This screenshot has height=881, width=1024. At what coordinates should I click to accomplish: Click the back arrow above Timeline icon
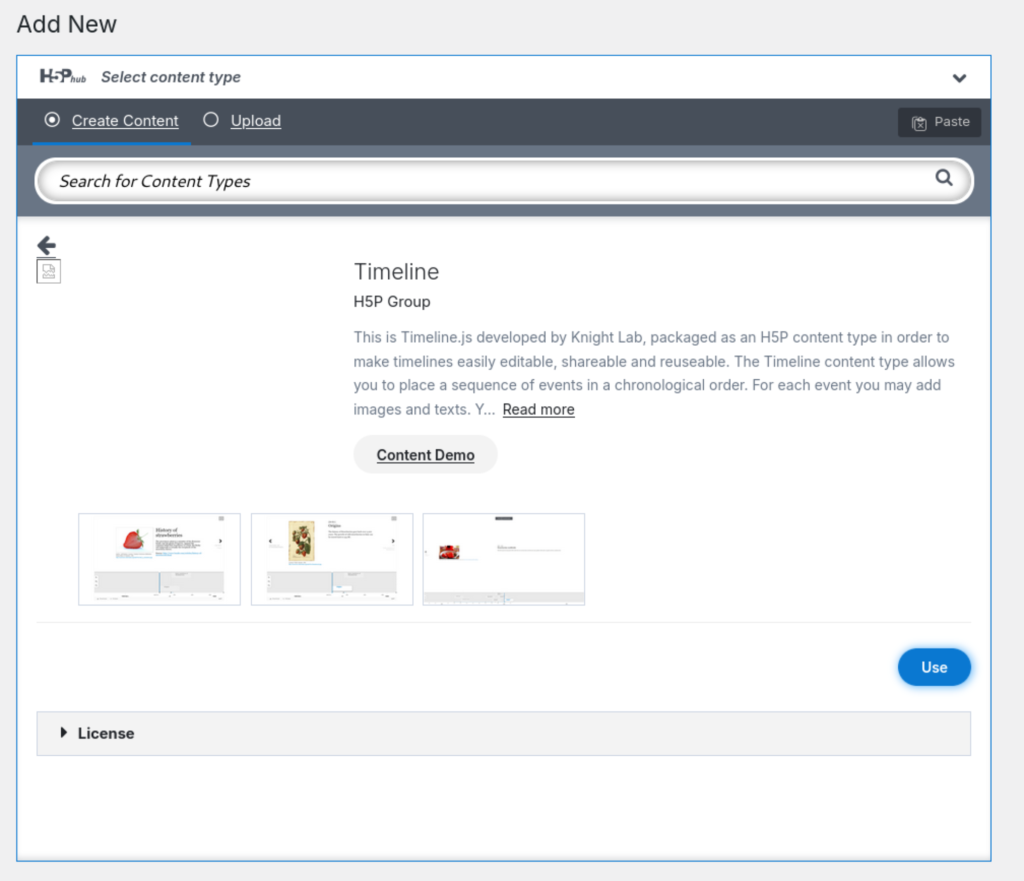[x=46, y=245]
